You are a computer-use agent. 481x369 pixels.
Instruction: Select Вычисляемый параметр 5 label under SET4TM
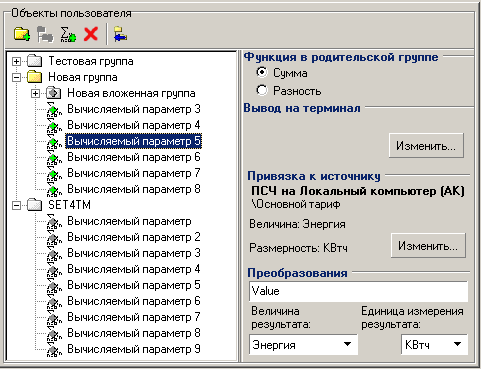click(x=134, y=285)
